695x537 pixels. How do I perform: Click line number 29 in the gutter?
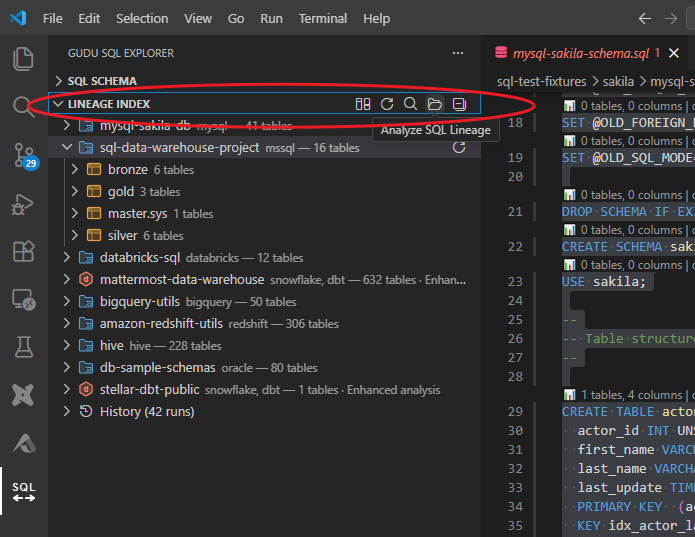(515, 412)
